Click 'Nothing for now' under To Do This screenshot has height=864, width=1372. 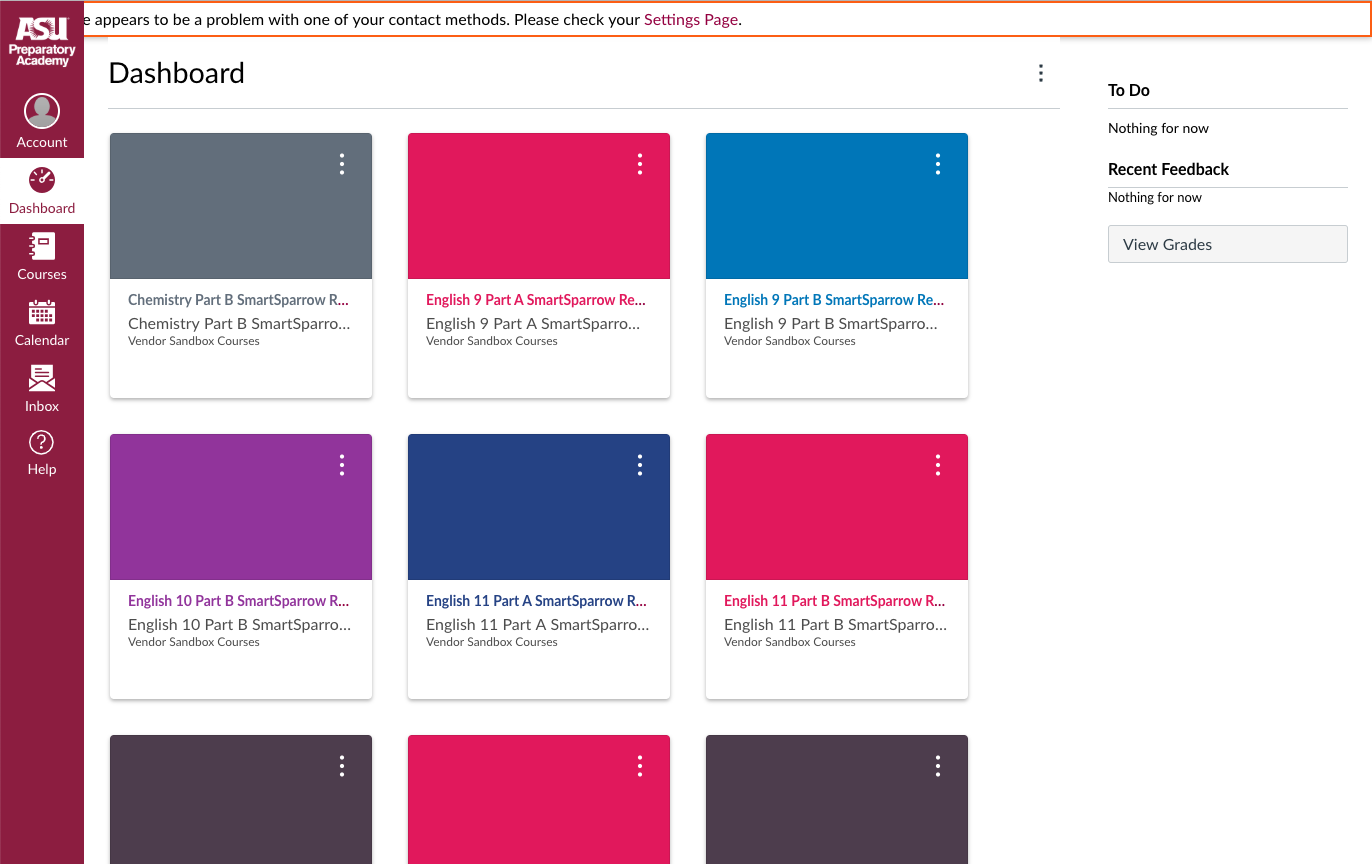click(x=1158, y=128)
